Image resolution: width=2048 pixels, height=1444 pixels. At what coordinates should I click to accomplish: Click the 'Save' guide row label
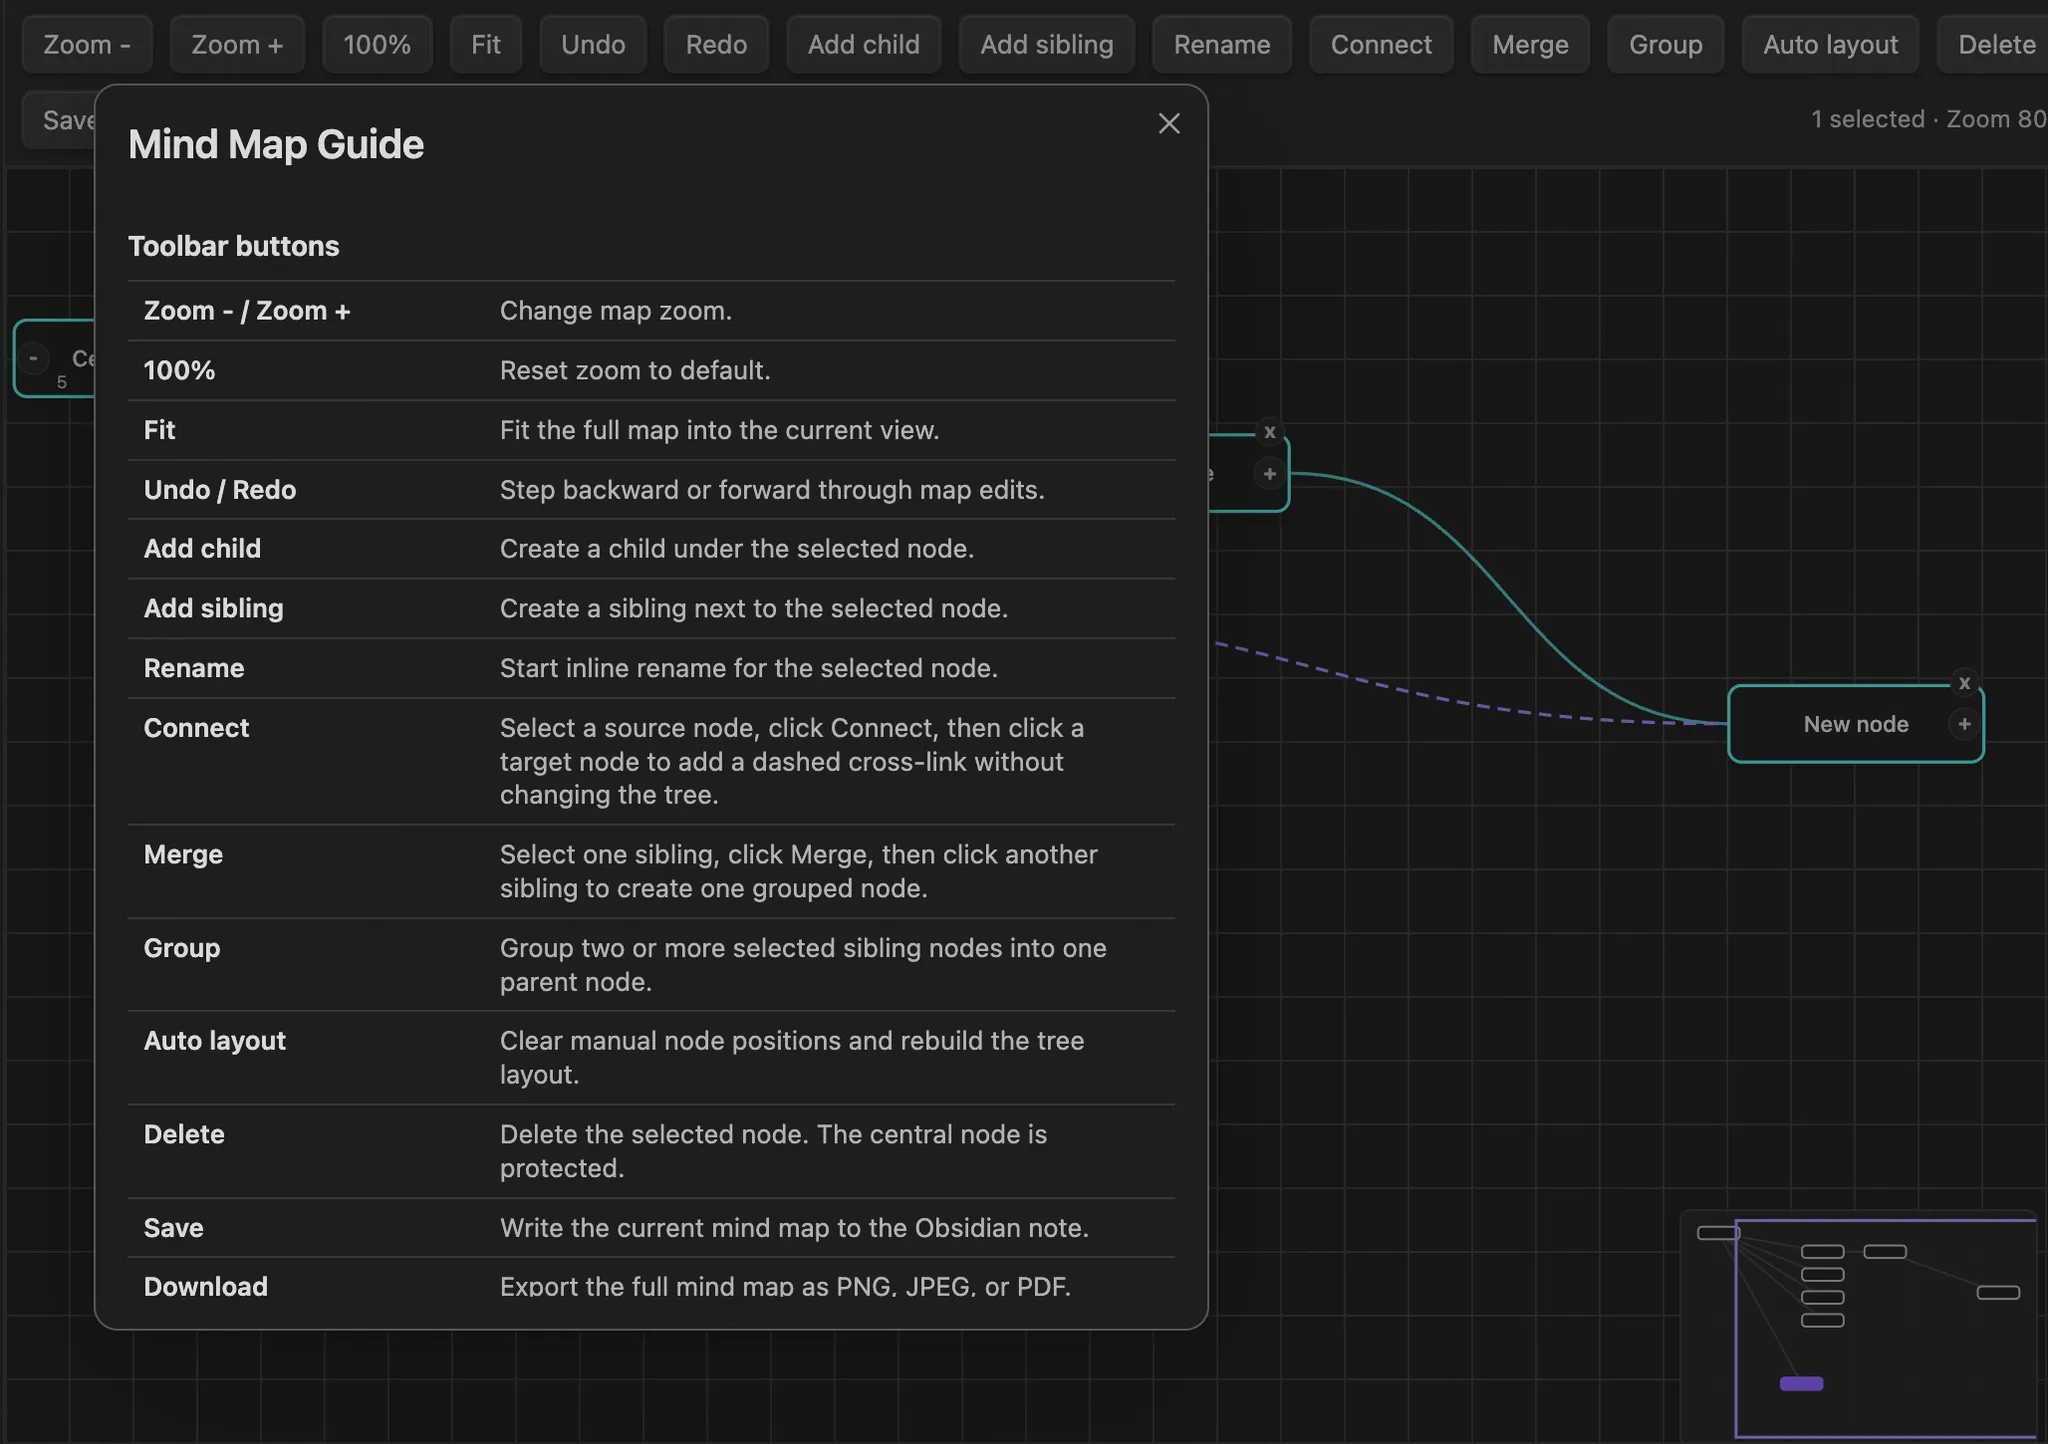click(174, 1228)
